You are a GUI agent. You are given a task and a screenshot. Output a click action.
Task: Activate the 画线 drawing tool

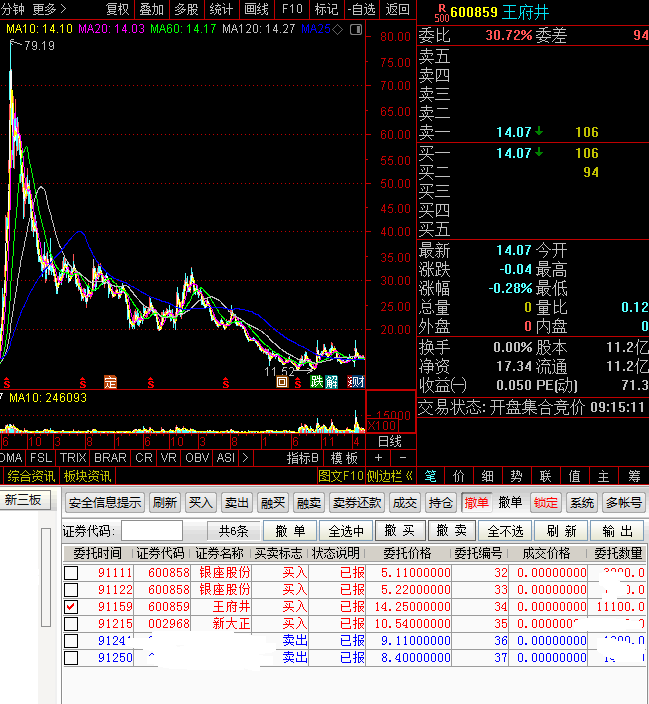pyautogui.click(x=256, y=9)
